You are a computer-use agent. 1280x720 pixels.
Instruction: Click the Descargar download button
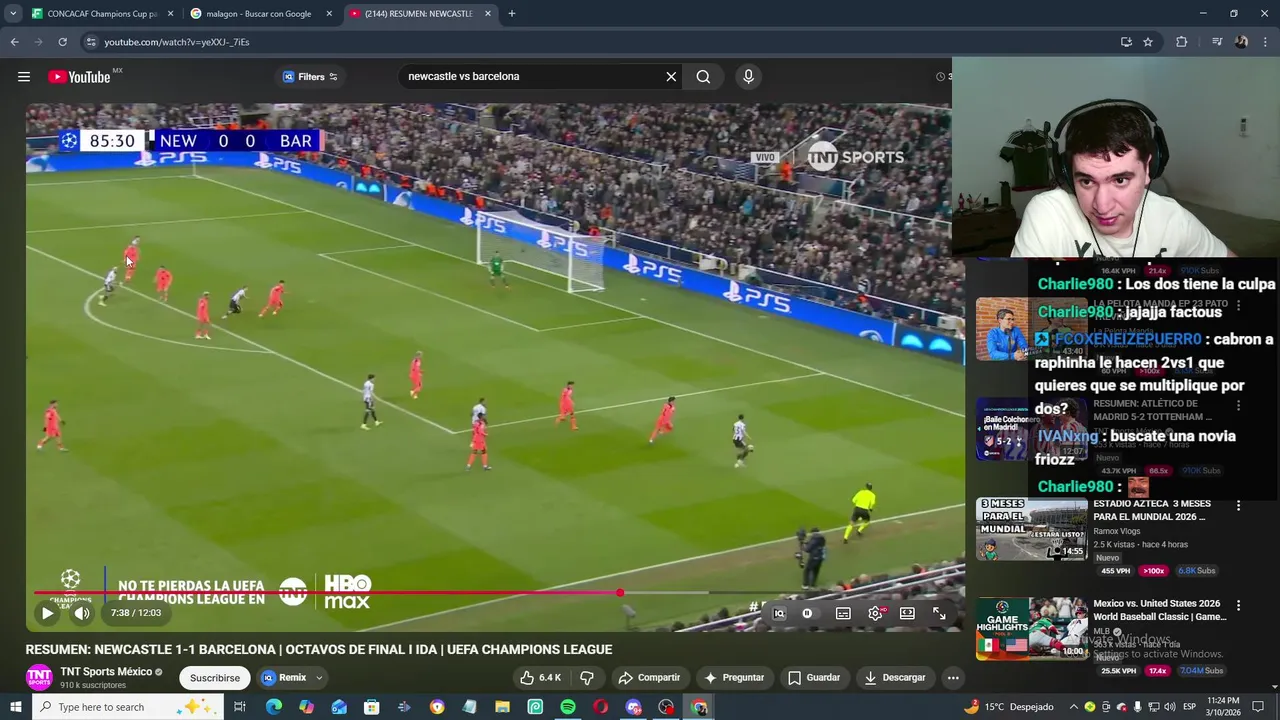coord(895,677)
